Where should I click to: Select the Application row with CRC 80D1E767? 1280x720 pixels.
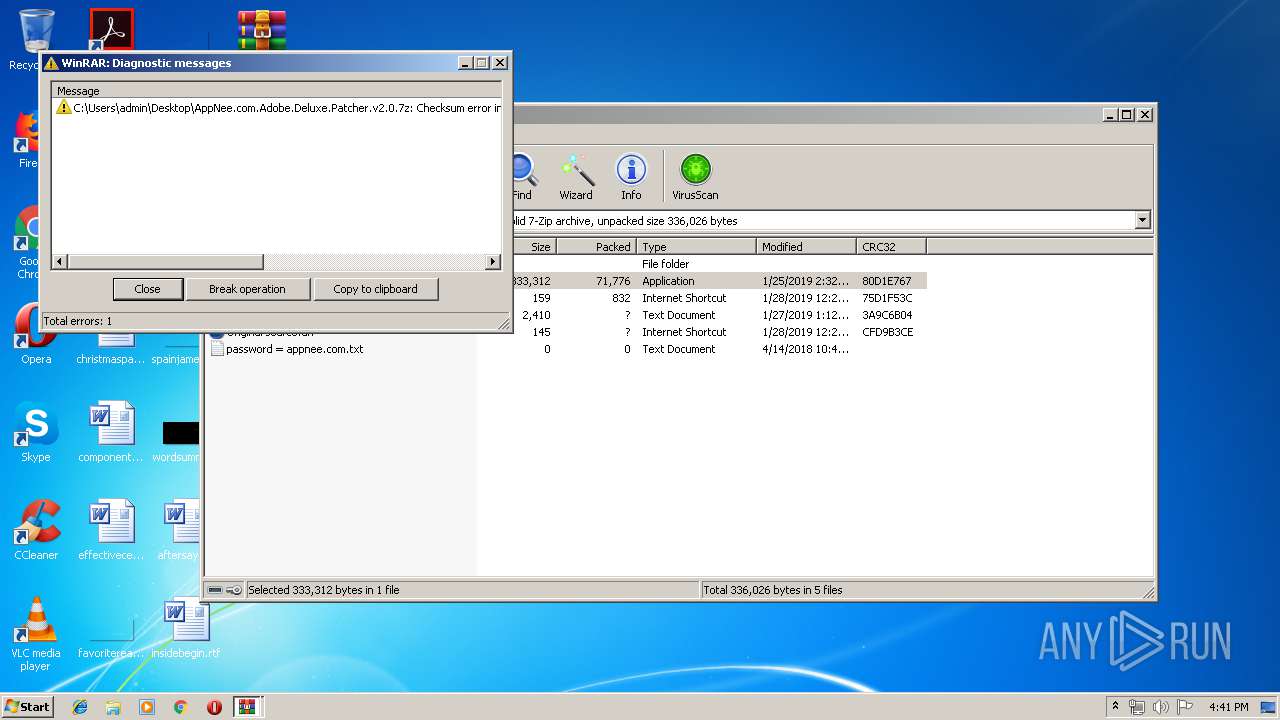pos(719,281)
